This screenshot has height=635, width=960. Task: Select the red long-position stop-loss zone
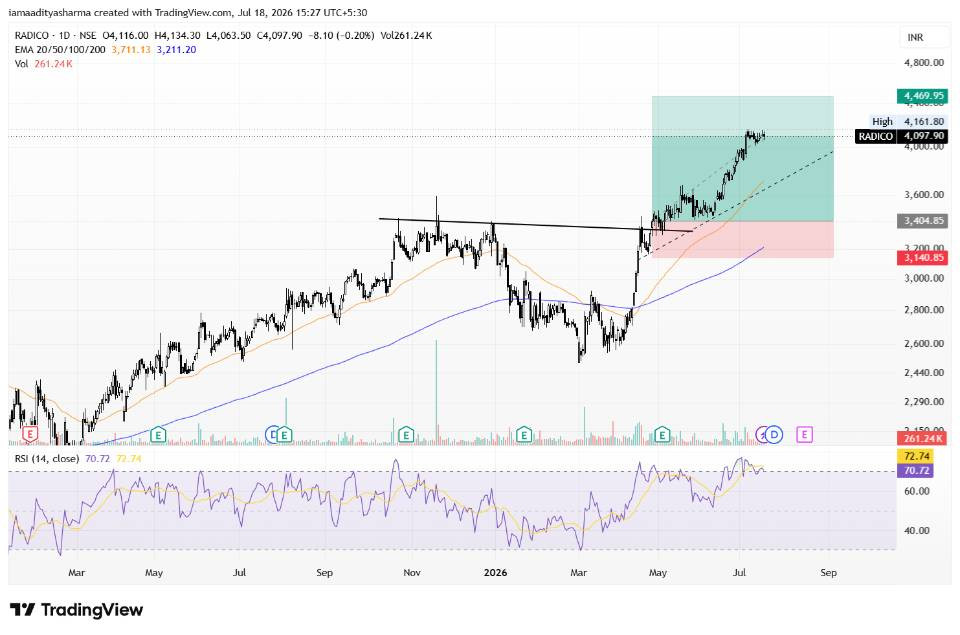pos(743,239)
